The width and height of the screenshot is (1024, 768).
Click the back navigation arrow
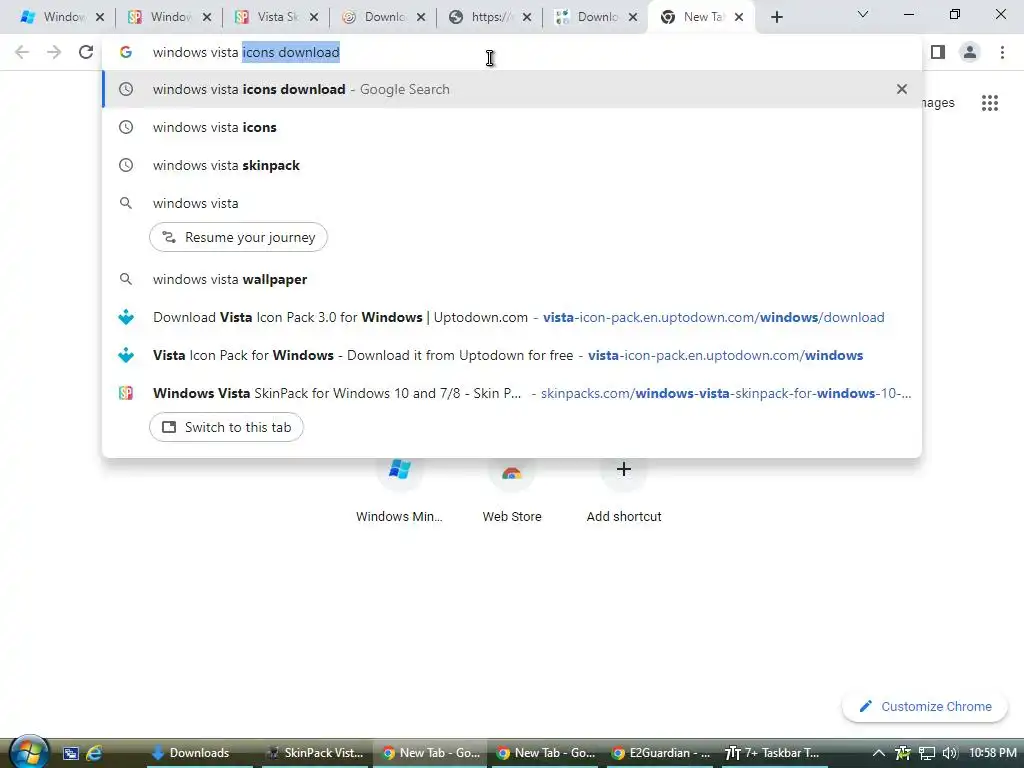pyautogui.click(x=22, y=52)
